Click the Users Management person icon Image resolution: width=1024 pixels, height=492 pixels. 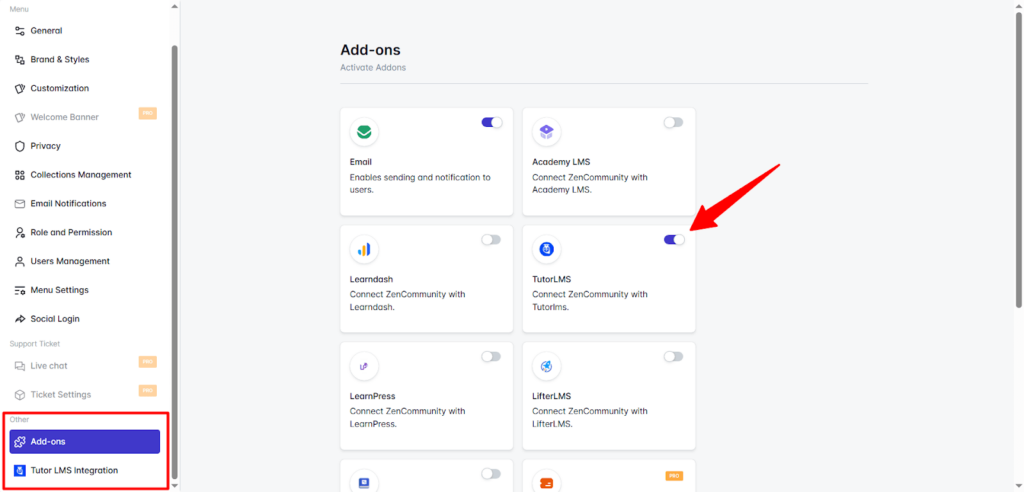coord(20,261)
